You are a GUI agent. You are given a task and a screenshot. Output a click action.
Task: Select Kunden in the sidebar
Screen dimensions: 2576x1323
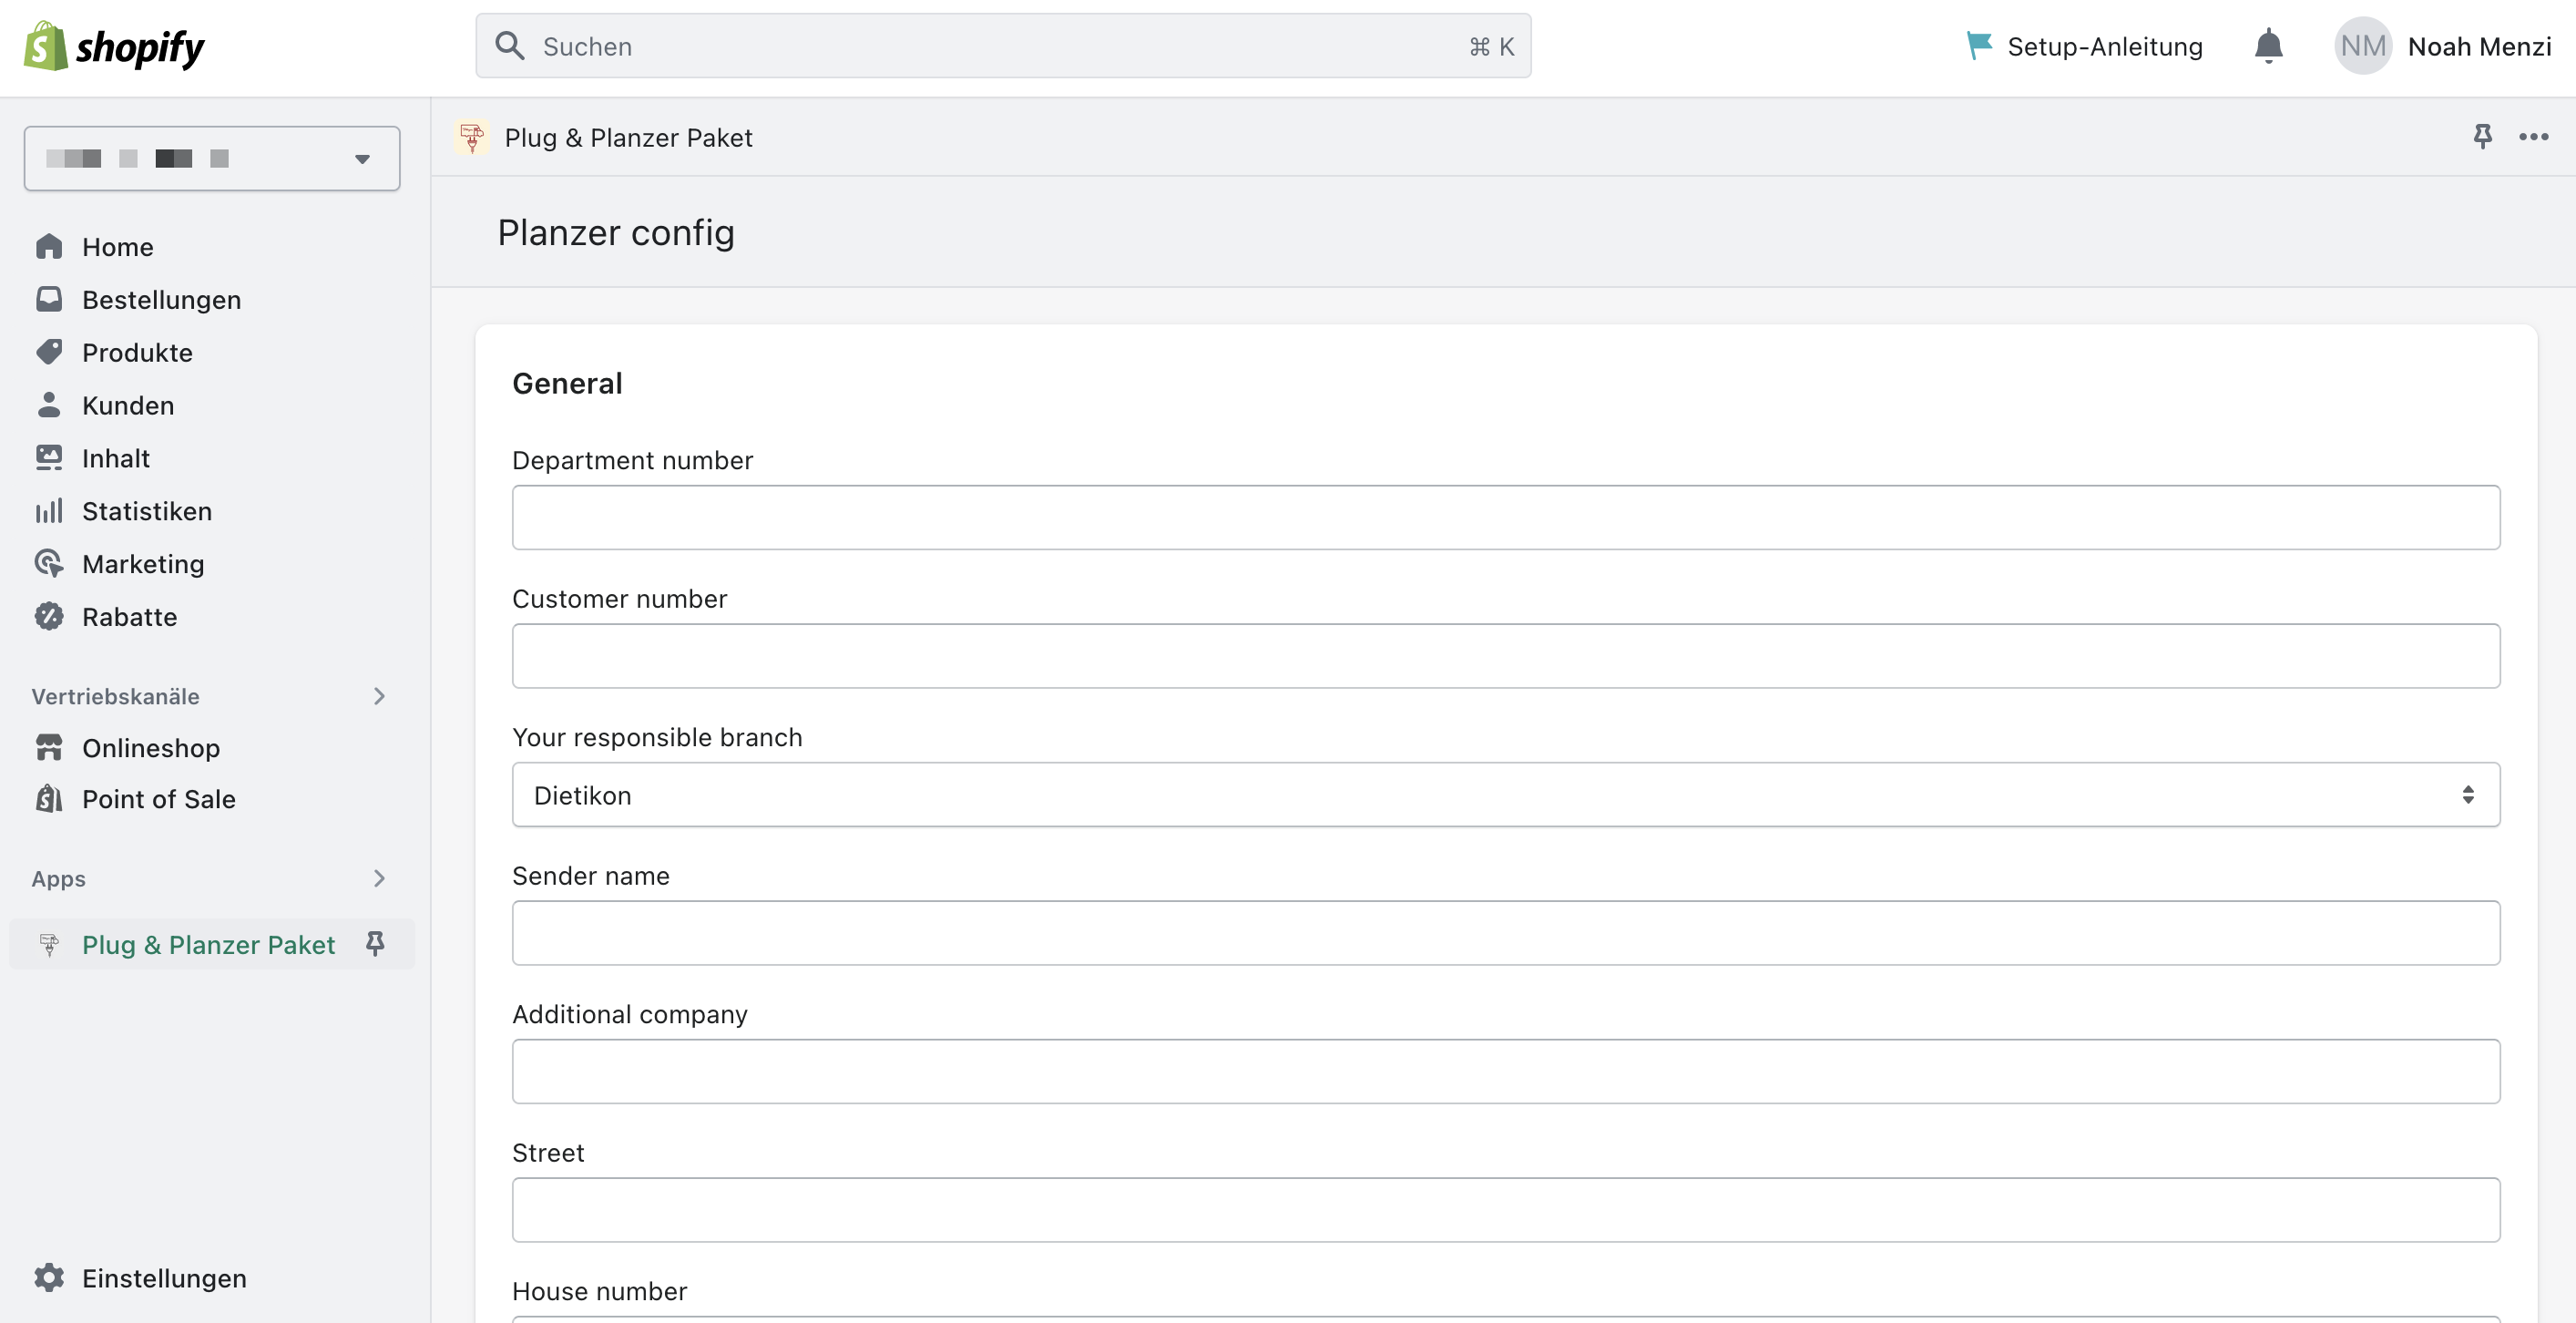pos(128,405)
